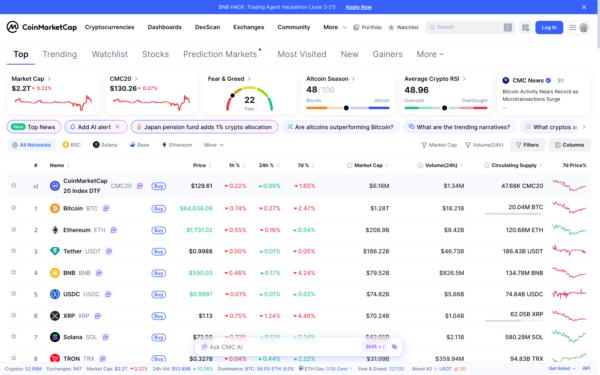Image resolution: width=600 pixels, height=375 pixels.
Task: Open the Portfolio link icon
Action: (356, 28)
